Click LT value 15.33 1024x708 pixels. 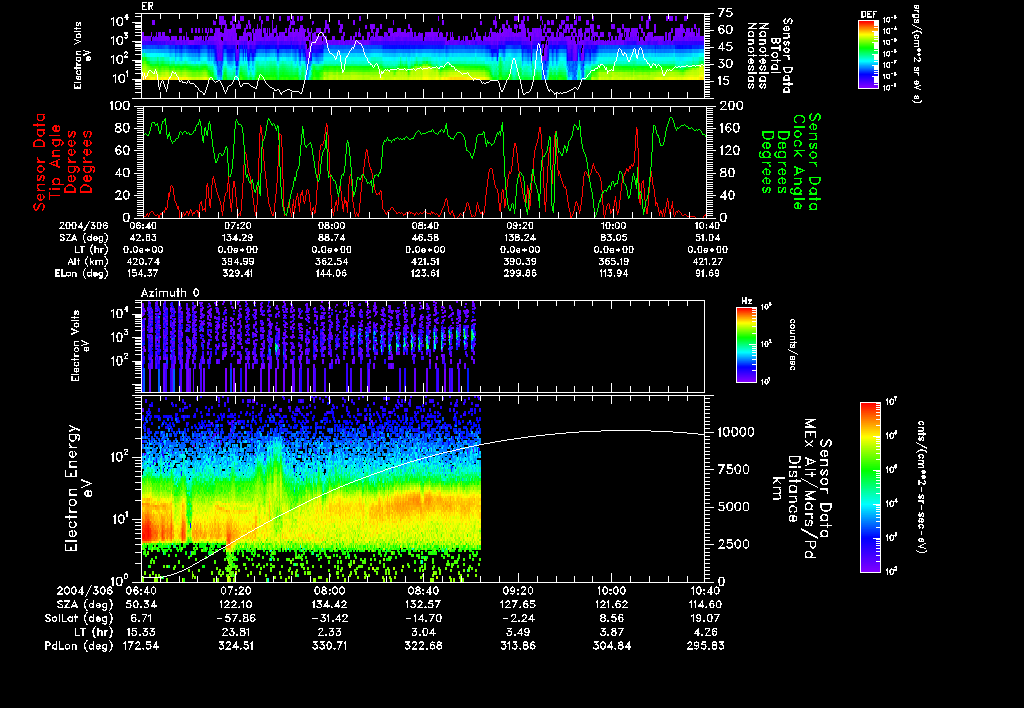click(140, 632)
